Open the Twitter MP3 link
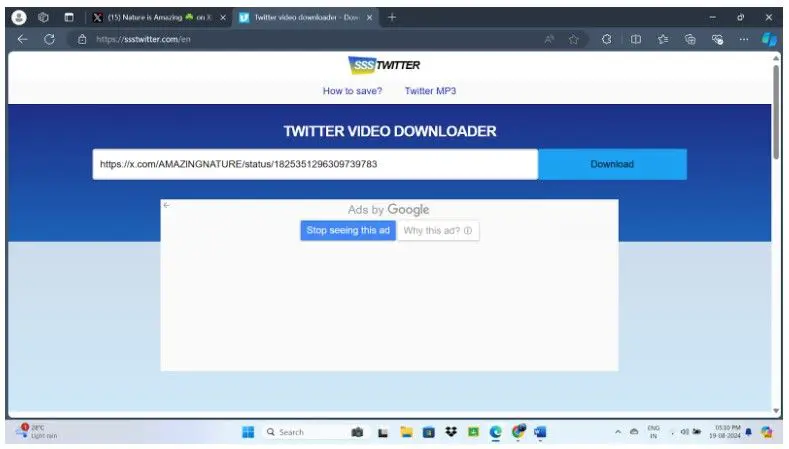Viewport: 789px width, 449px height. coord(430,91)
